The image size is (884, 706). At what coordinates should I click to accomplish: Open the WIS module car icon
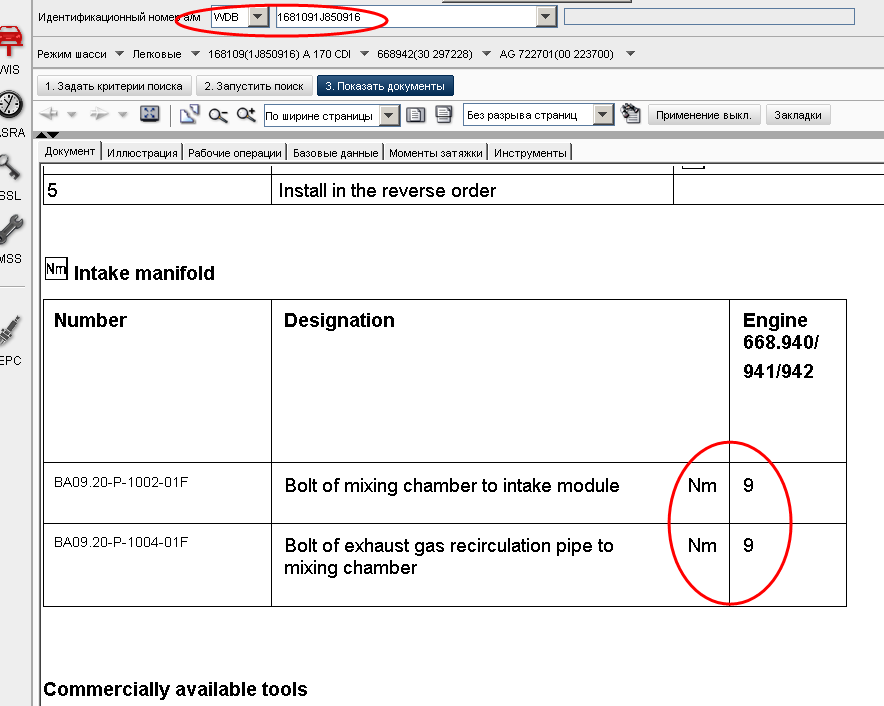click(x=10, y=43)
